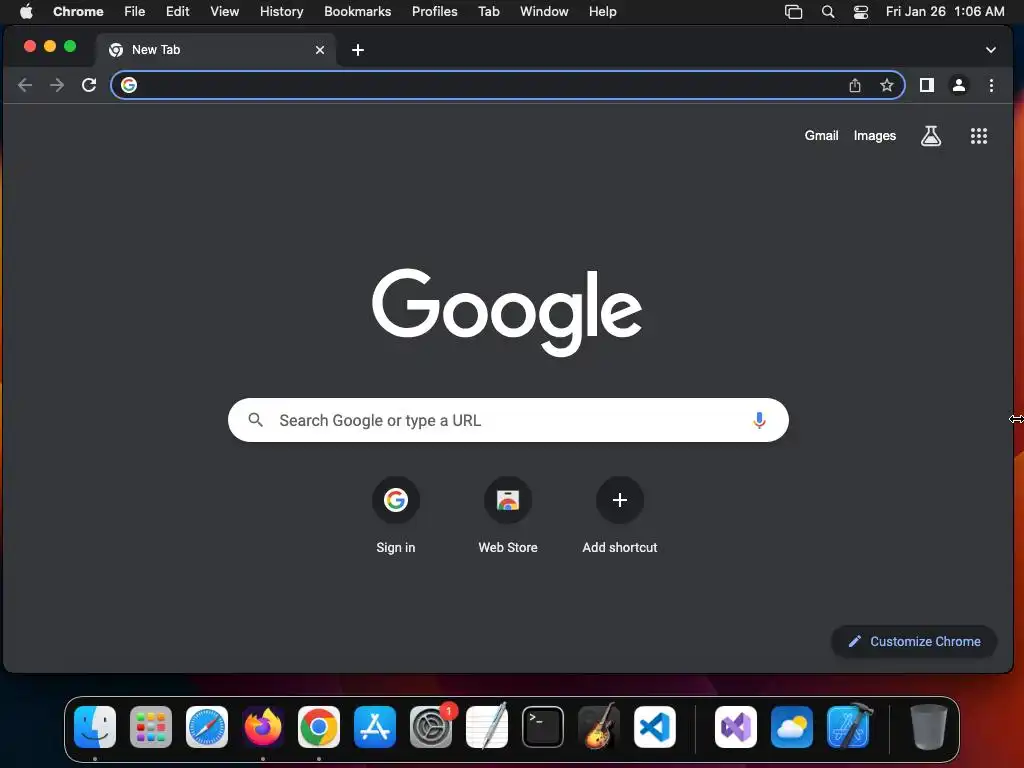The image size is (1024, 768).
Task: Select the New Tab tab
Action: (x=216, y=50)
